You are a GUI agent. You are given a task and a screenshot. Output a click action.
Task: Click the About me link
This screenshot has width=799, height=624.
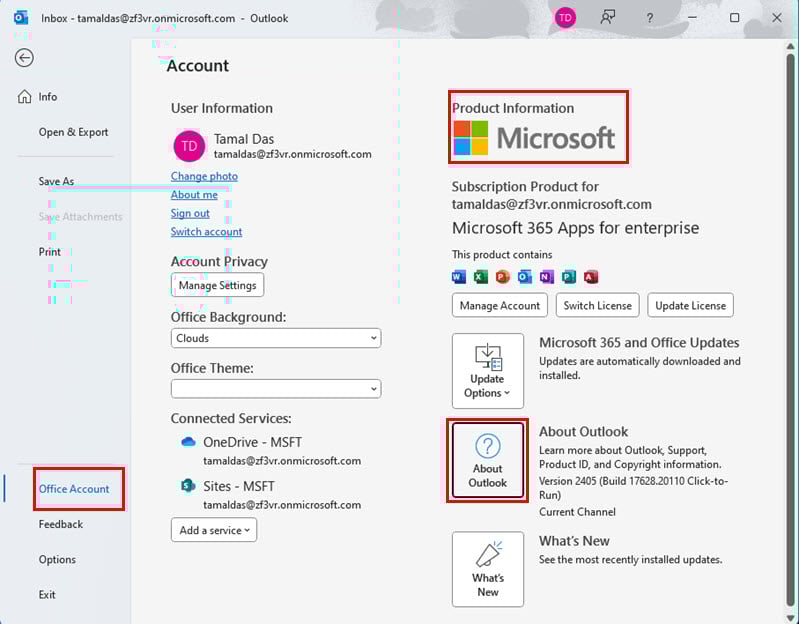pos(194,195)
